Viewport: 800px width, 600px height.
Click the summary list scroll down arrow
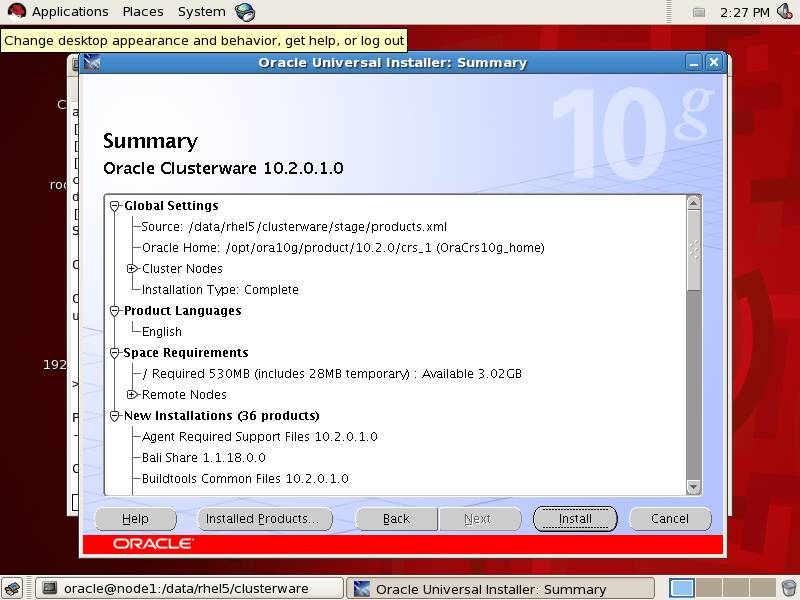693,487
